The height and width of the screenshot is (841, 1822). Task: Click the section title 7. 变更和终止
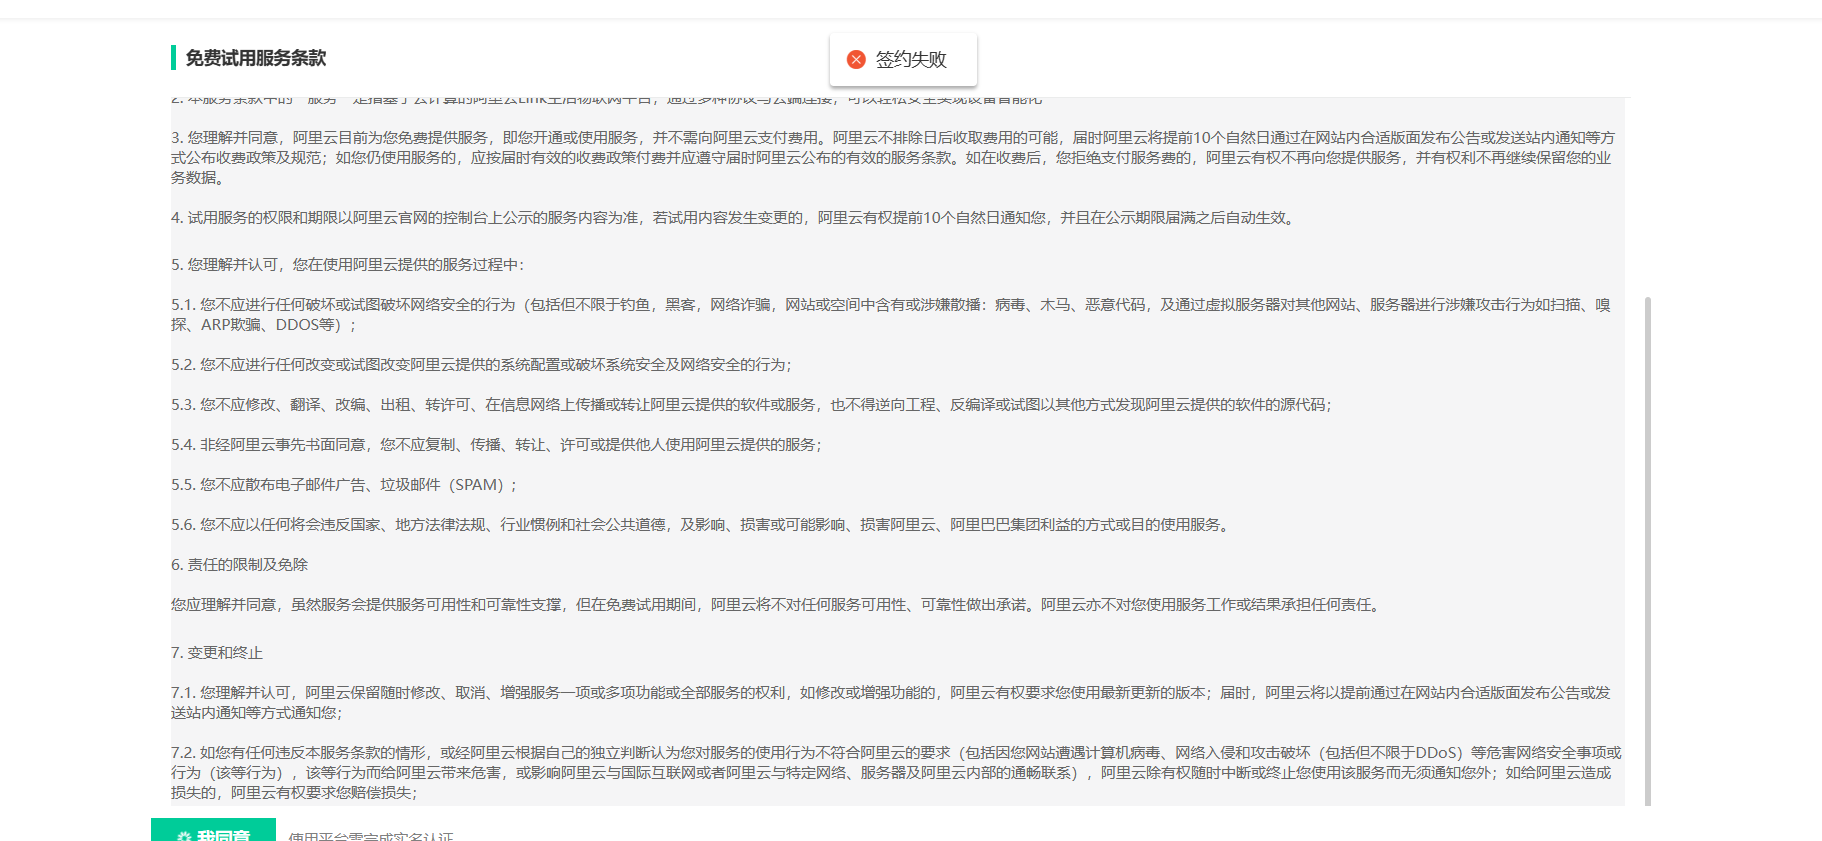[217, 652]
